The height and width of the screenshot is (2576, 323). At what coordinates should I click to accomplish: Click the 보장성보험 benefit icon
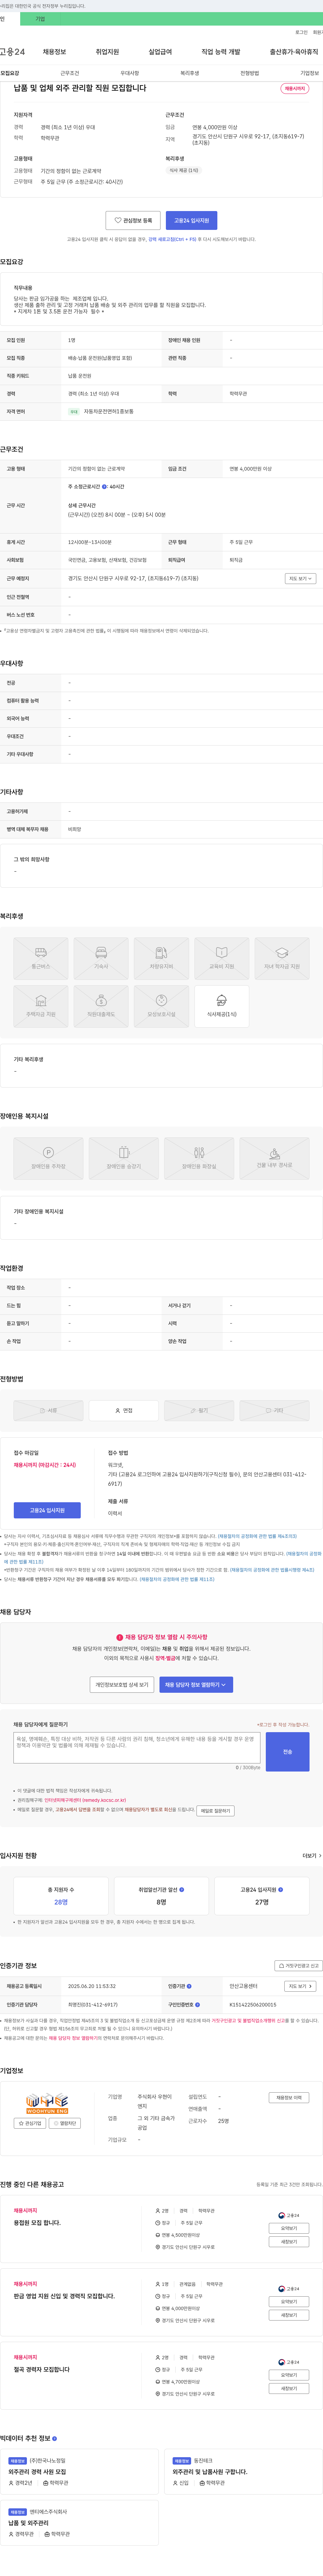pyautogui.click(x=161, y=1006)
